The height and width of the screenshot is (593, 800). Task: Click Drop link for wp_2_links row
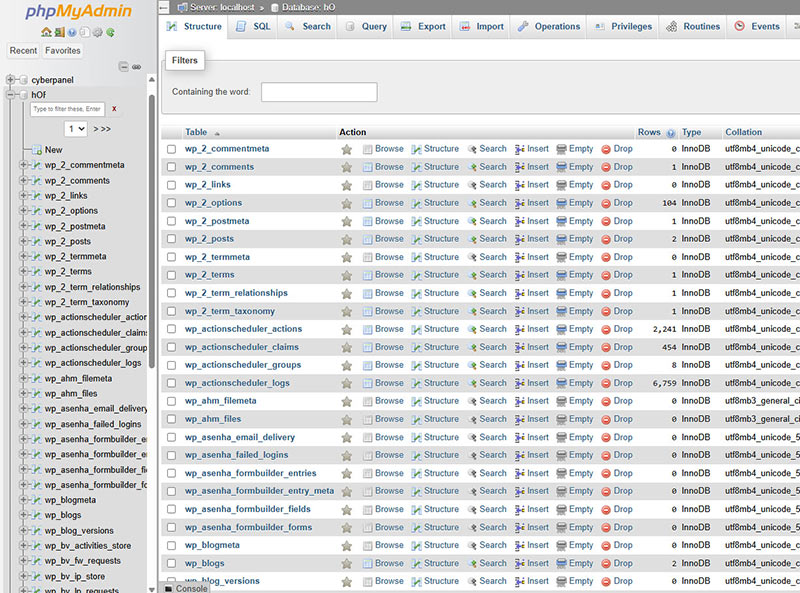(617, 185)
